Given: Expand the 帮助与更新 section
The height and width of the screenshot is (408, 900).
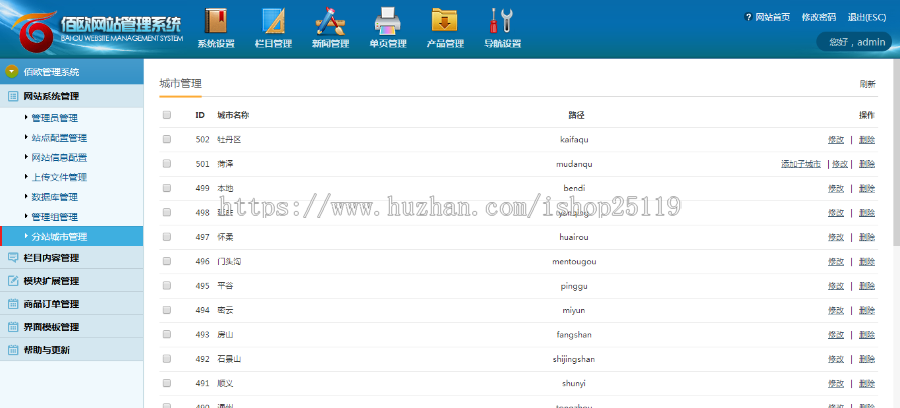Looking at the screenshot, I should [72, 349].
